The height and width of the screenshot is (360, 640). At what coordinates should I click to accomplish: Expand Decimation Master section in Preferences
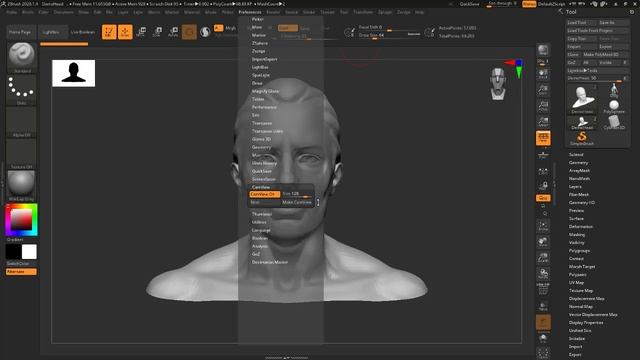(270, 262)
